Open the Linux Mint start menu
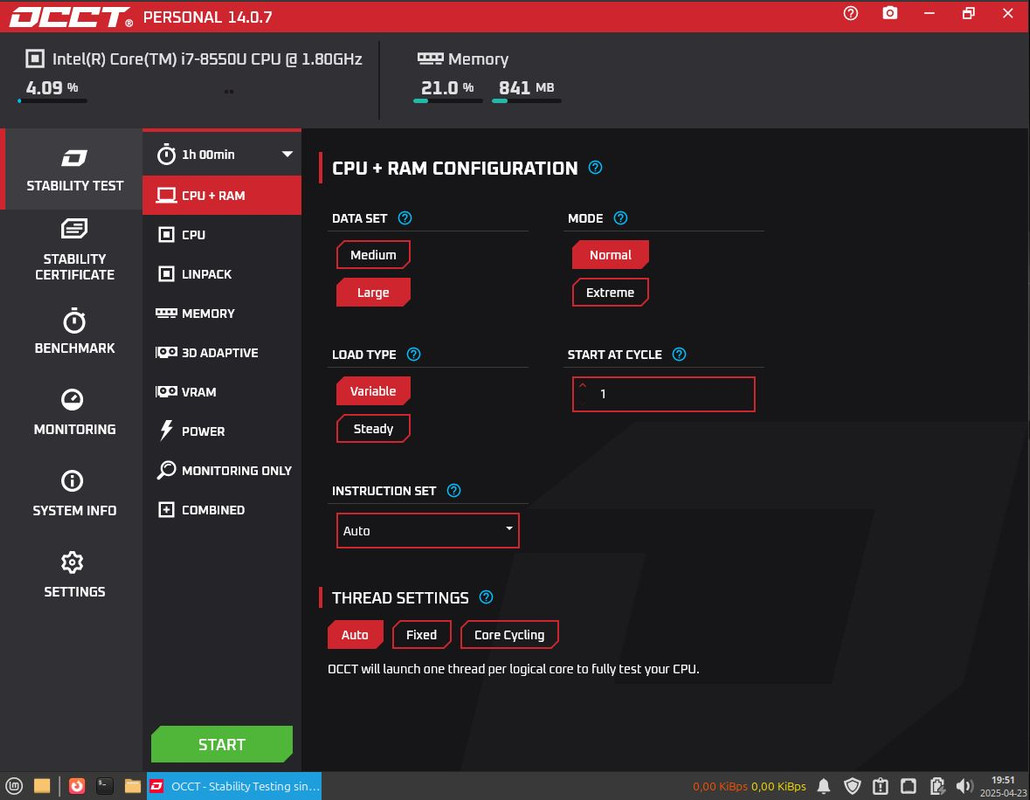 (14, 786)
